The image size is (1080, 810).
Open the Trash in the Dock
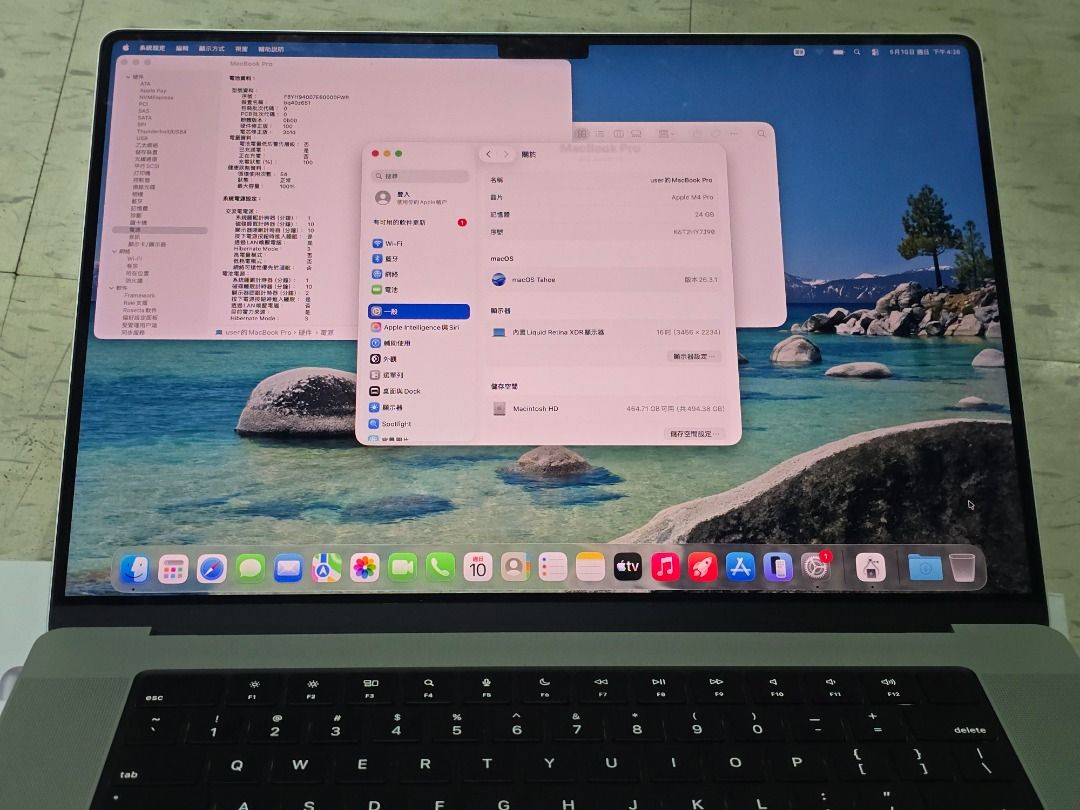pyautogui.click(x=963, y=568)
